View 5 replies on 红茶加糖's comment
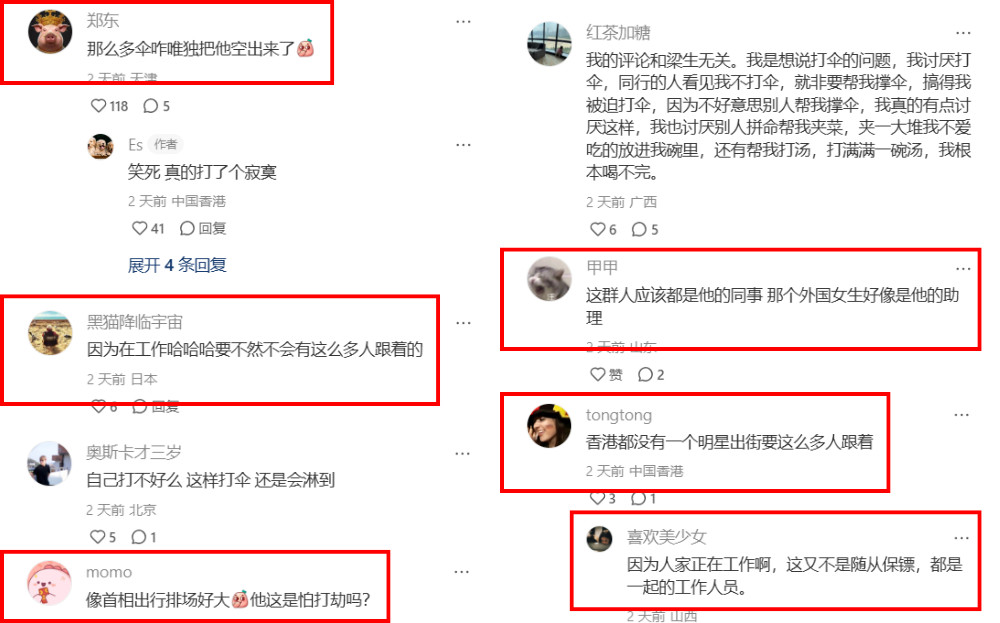Screen dimensions: 1000x623 tap(645, 229)
